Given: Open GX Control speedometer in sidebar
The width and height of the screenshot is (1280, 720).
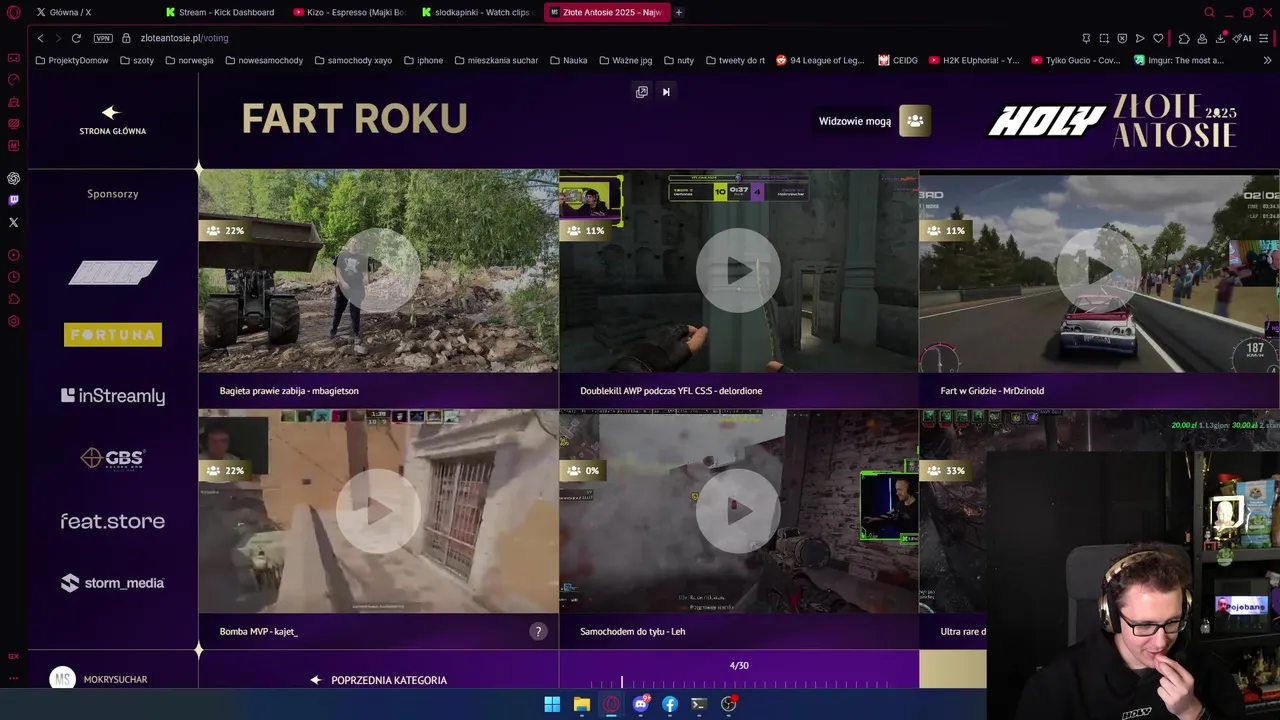Looking at the screenshot, I should tap(13, 80).
